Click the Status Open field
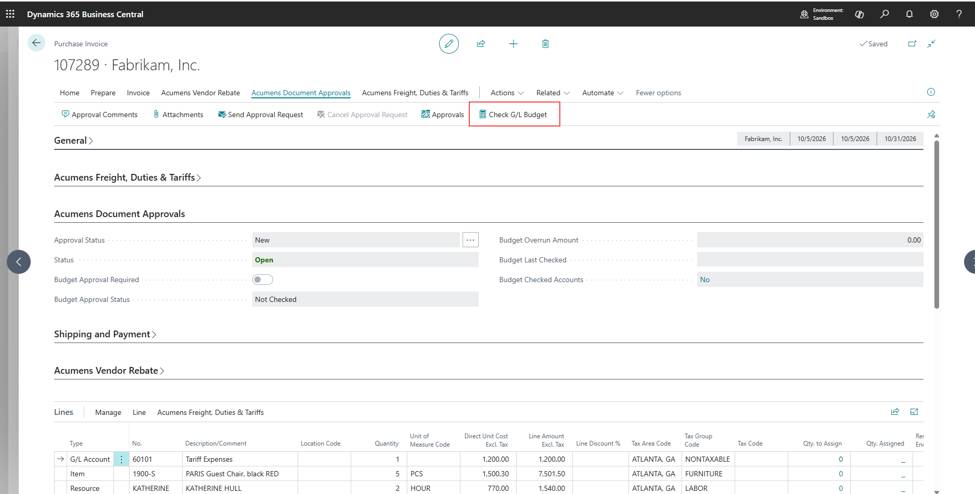This screenshot has width=975, height=494. [x=366, y=259]
